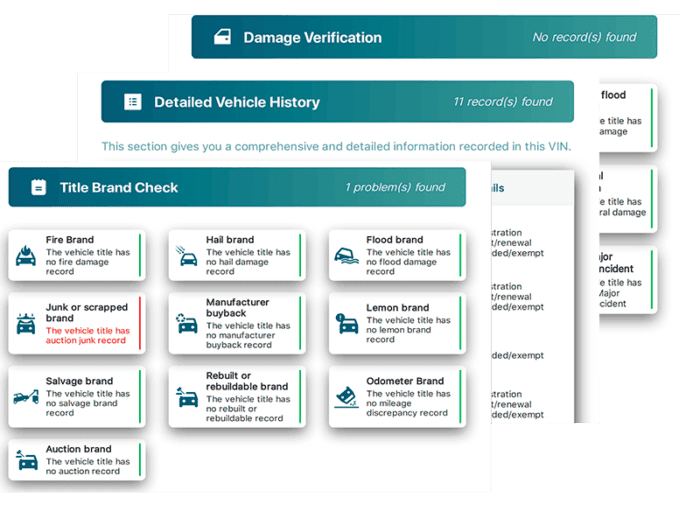
Task: Click the clipboard icon beside Title Brand Check
Action: (x=38, y=187)
